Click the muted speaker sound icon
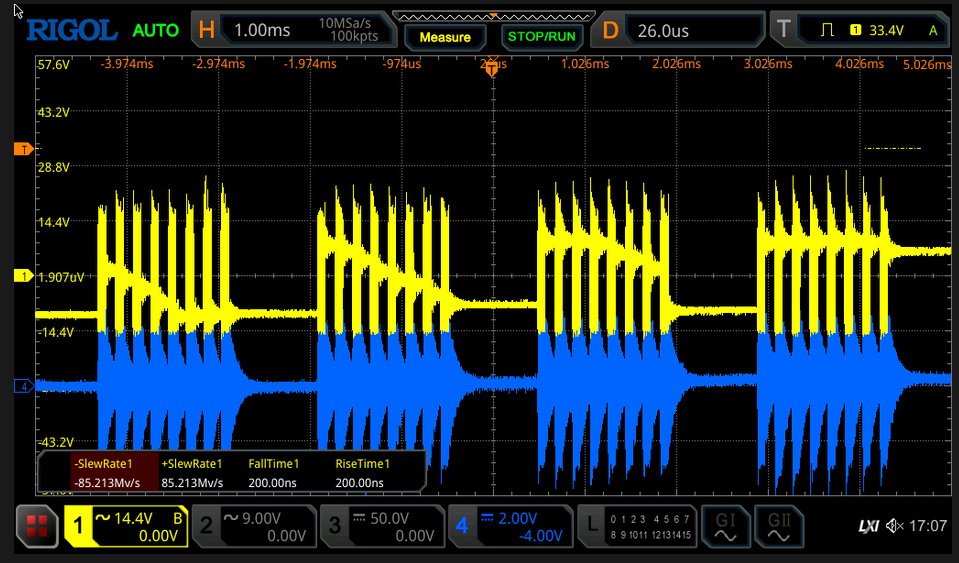 pyautogui.click(x=895, y=526)
